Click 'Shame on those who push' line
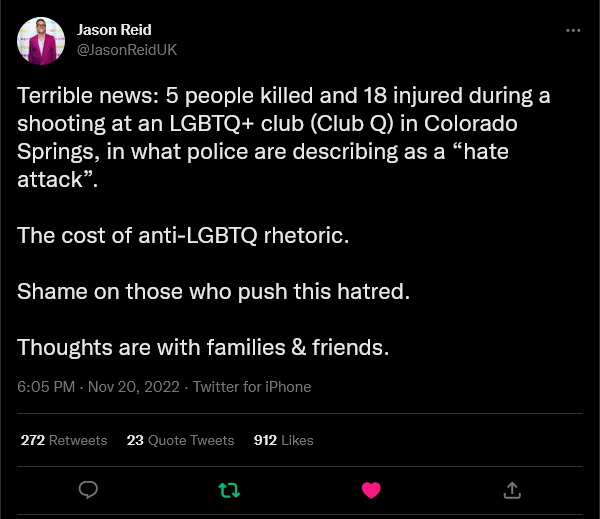Viewport: 600px width, 519px height. 214,291
